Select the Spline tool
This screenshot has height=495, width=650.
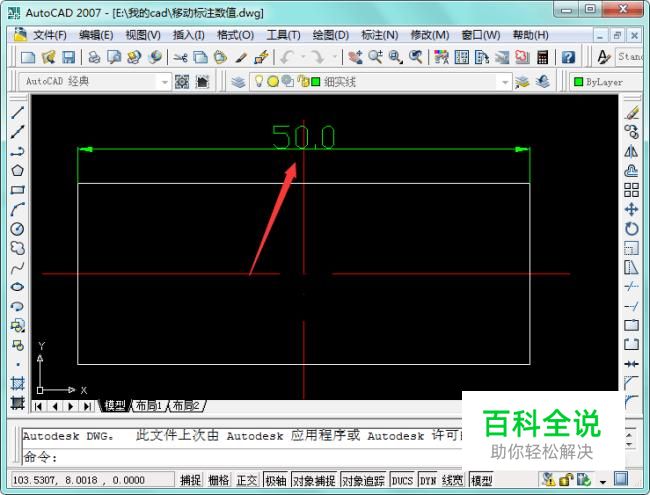(17, 268)
